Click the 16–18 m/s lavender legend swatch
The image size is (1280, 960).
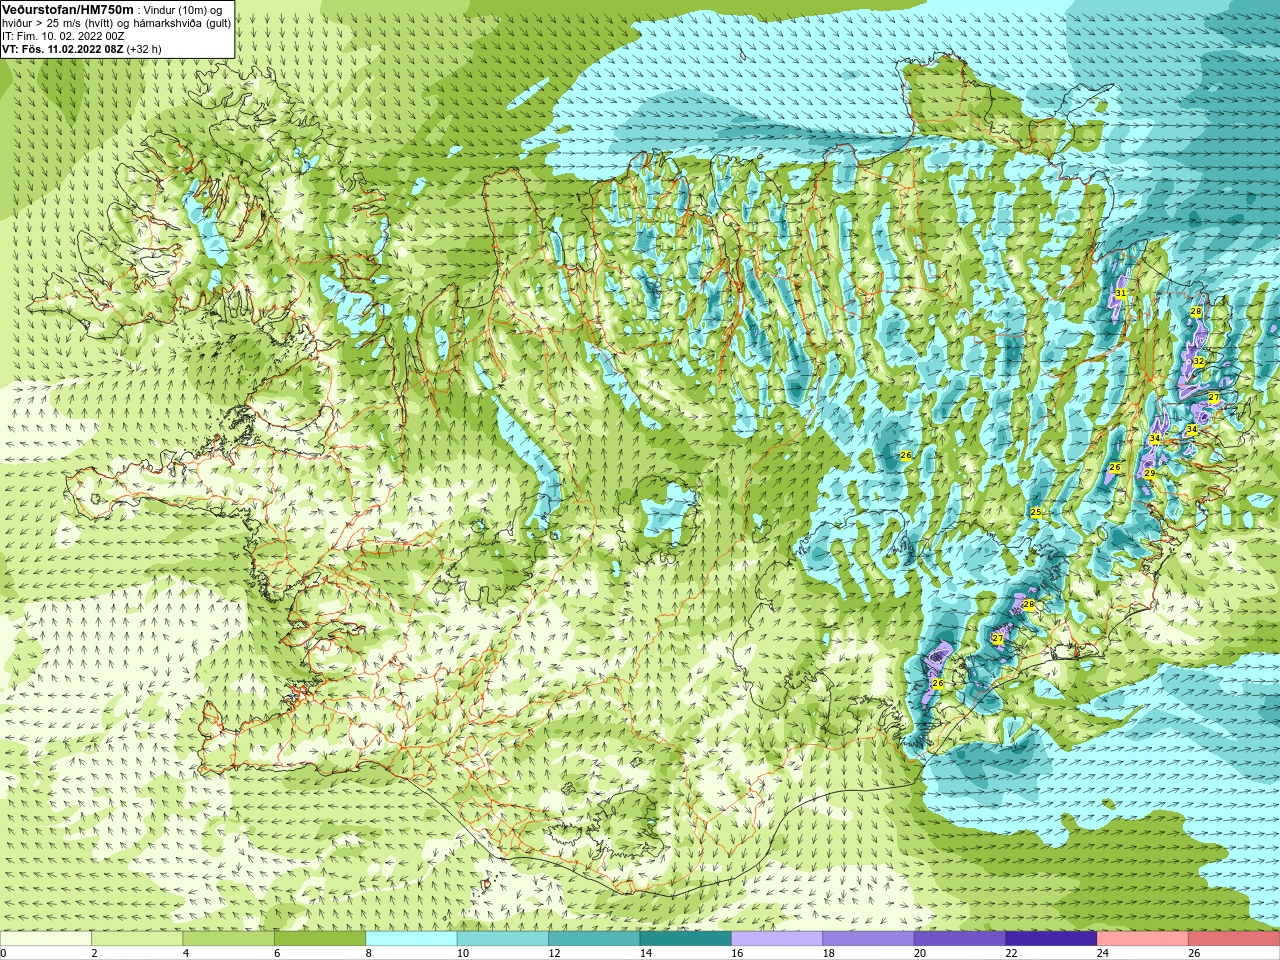coord(777,939)
